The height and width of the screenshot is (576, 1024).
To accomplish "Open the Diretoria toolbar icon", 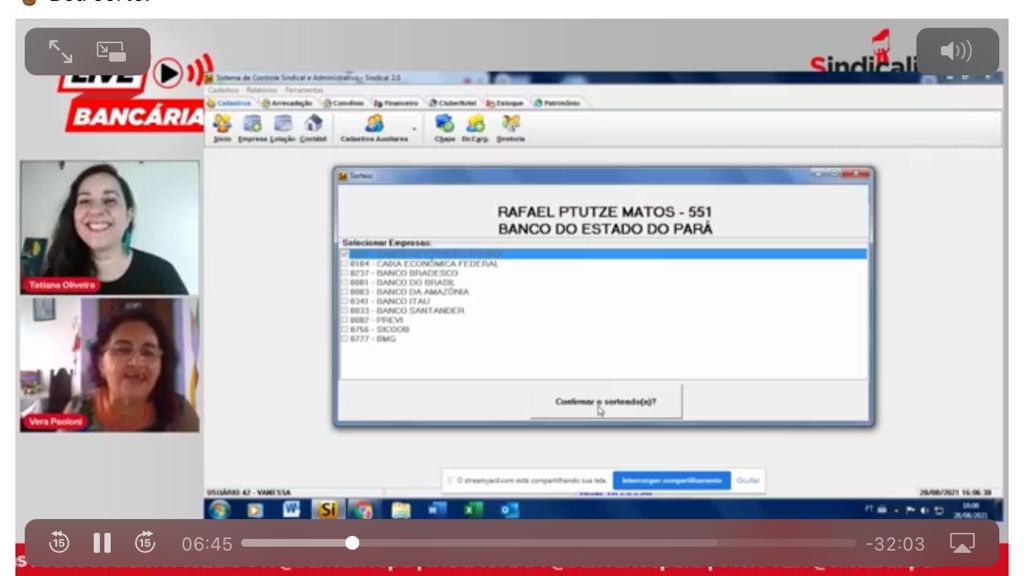I will coord(510,127).
